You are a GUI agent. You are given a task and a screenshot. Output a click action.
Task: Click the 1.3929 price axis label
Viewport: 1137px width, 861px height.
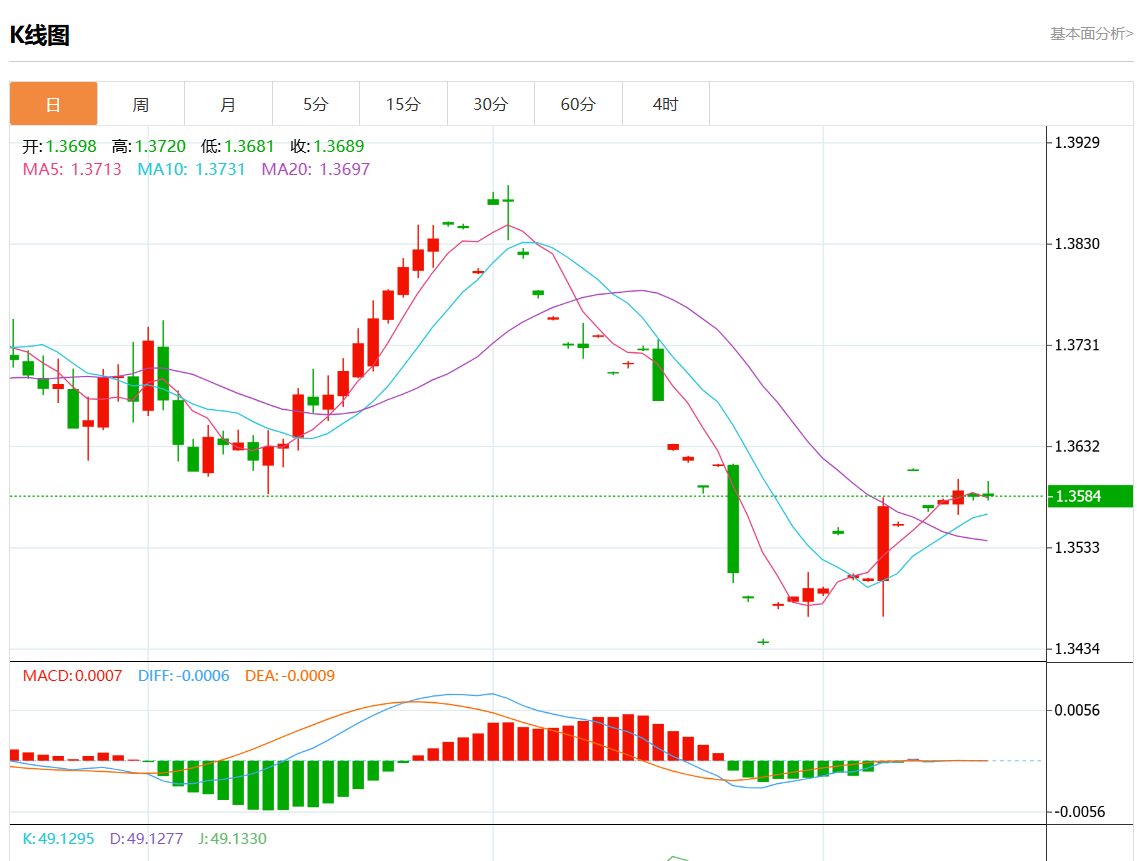click(x=1077, y=142)
